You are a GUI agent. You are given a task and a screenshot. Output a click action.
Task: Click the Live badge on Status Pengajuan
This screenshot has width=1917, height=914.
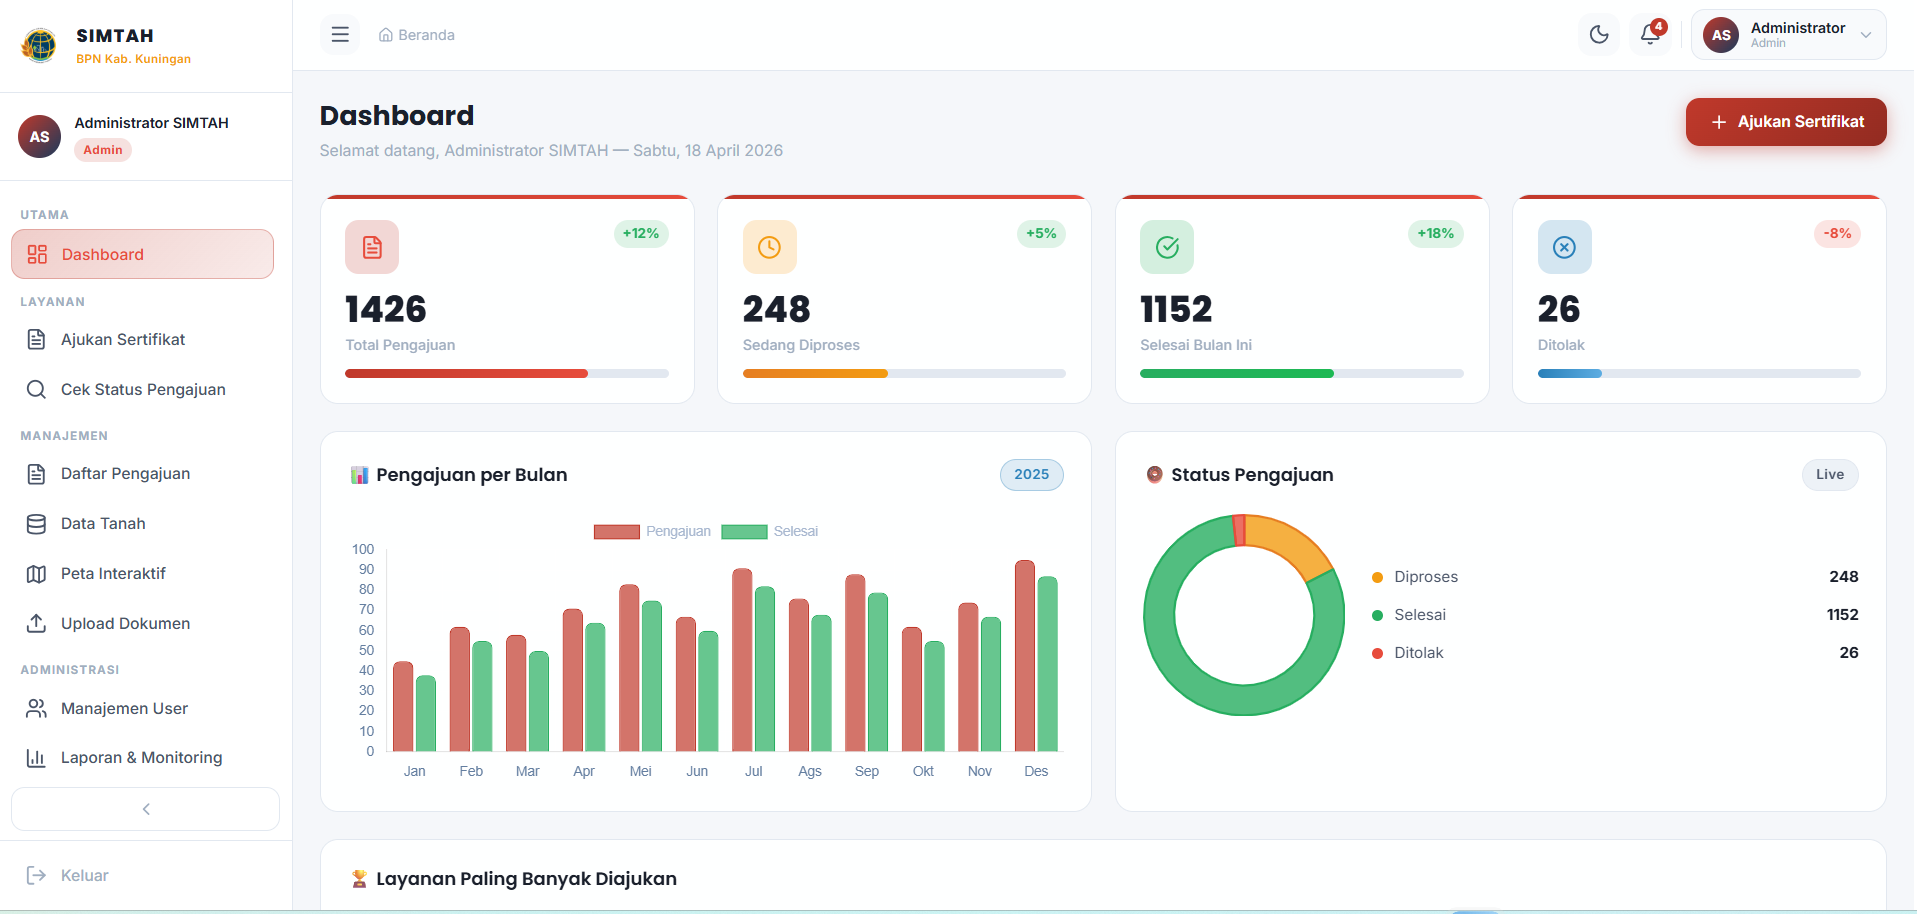(1830, 474)
